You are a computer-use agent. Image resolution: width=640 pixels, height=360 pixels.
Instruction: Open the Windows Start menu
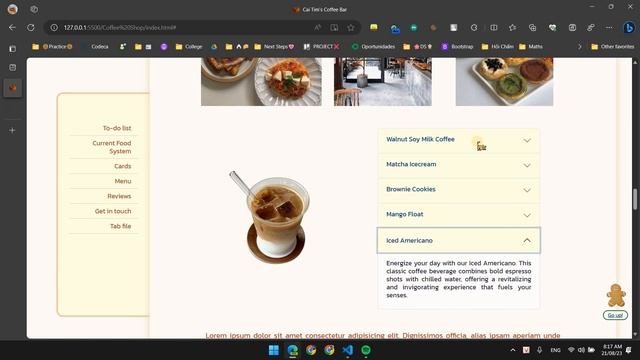tap(274, 350)
